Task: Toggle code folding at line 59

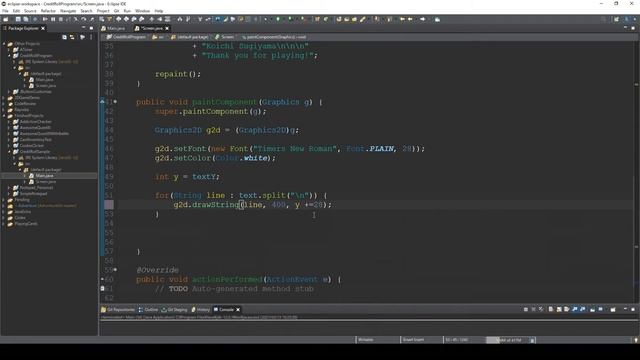Action: 115,269
